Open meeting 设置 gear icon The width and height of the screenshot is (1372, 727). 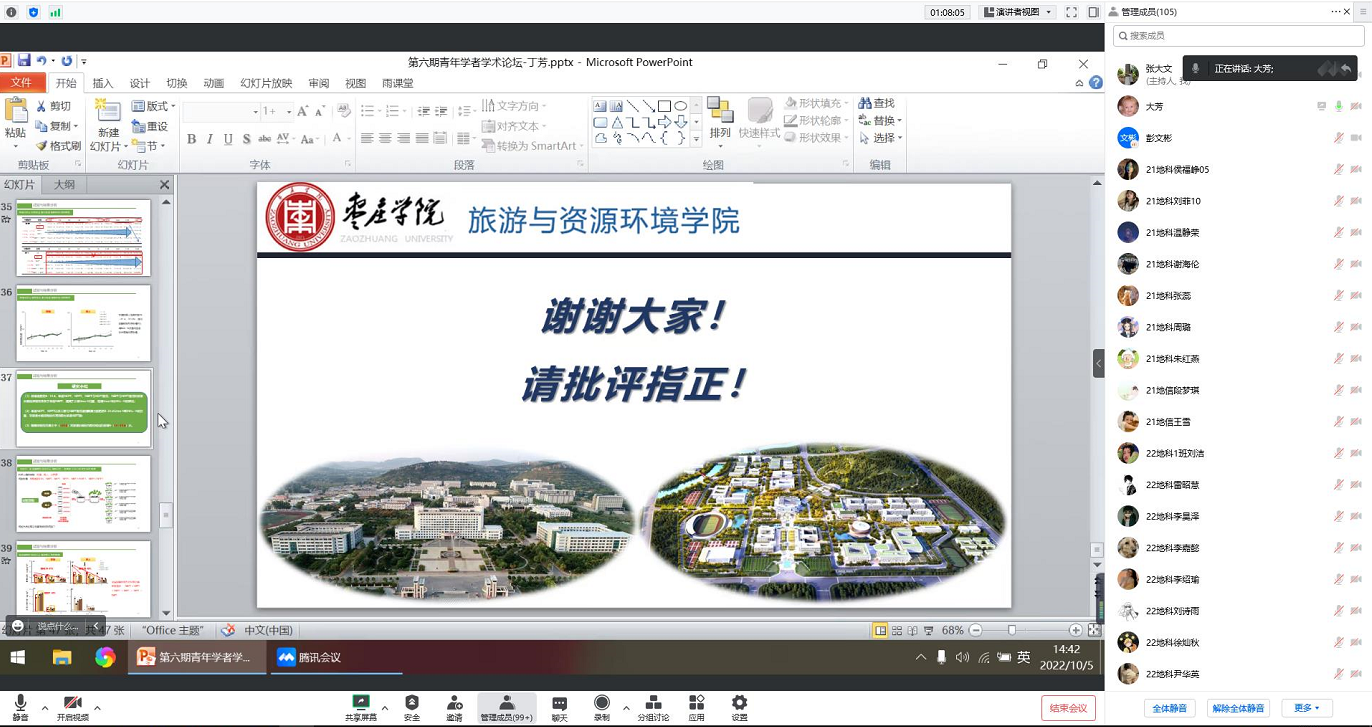(739, 707)
